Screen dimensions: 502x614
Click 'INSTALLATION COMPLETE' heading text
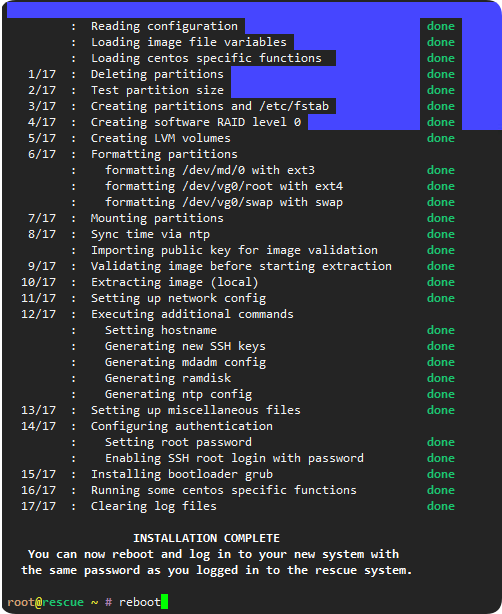pyautogui.click(x=206, y=538)
